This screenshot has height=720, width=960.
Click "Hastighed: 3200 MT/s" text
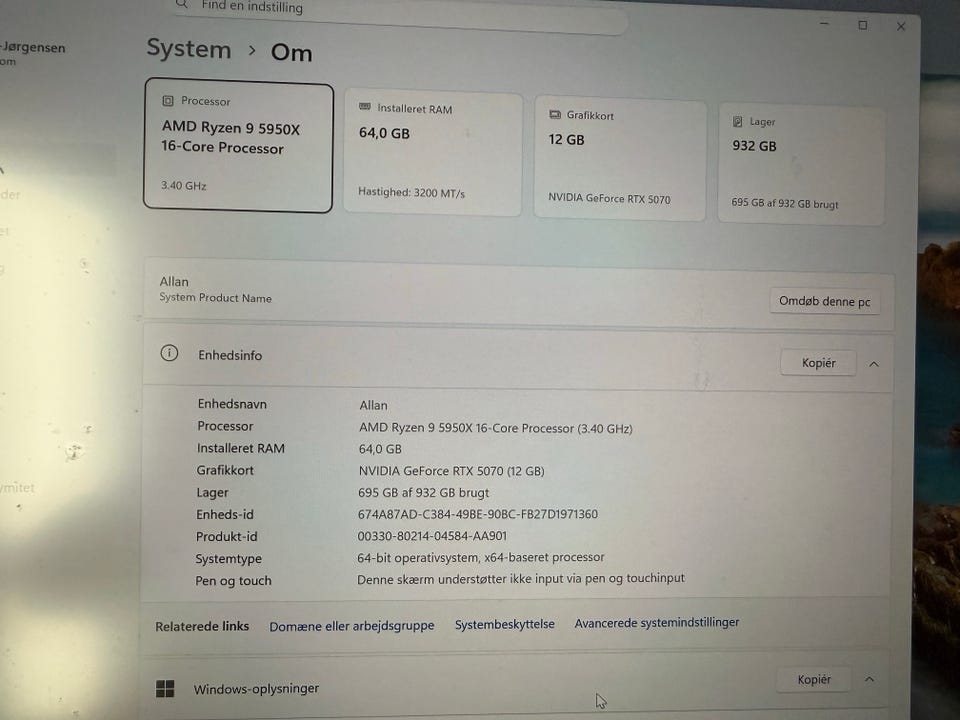[x=411, y=192]
